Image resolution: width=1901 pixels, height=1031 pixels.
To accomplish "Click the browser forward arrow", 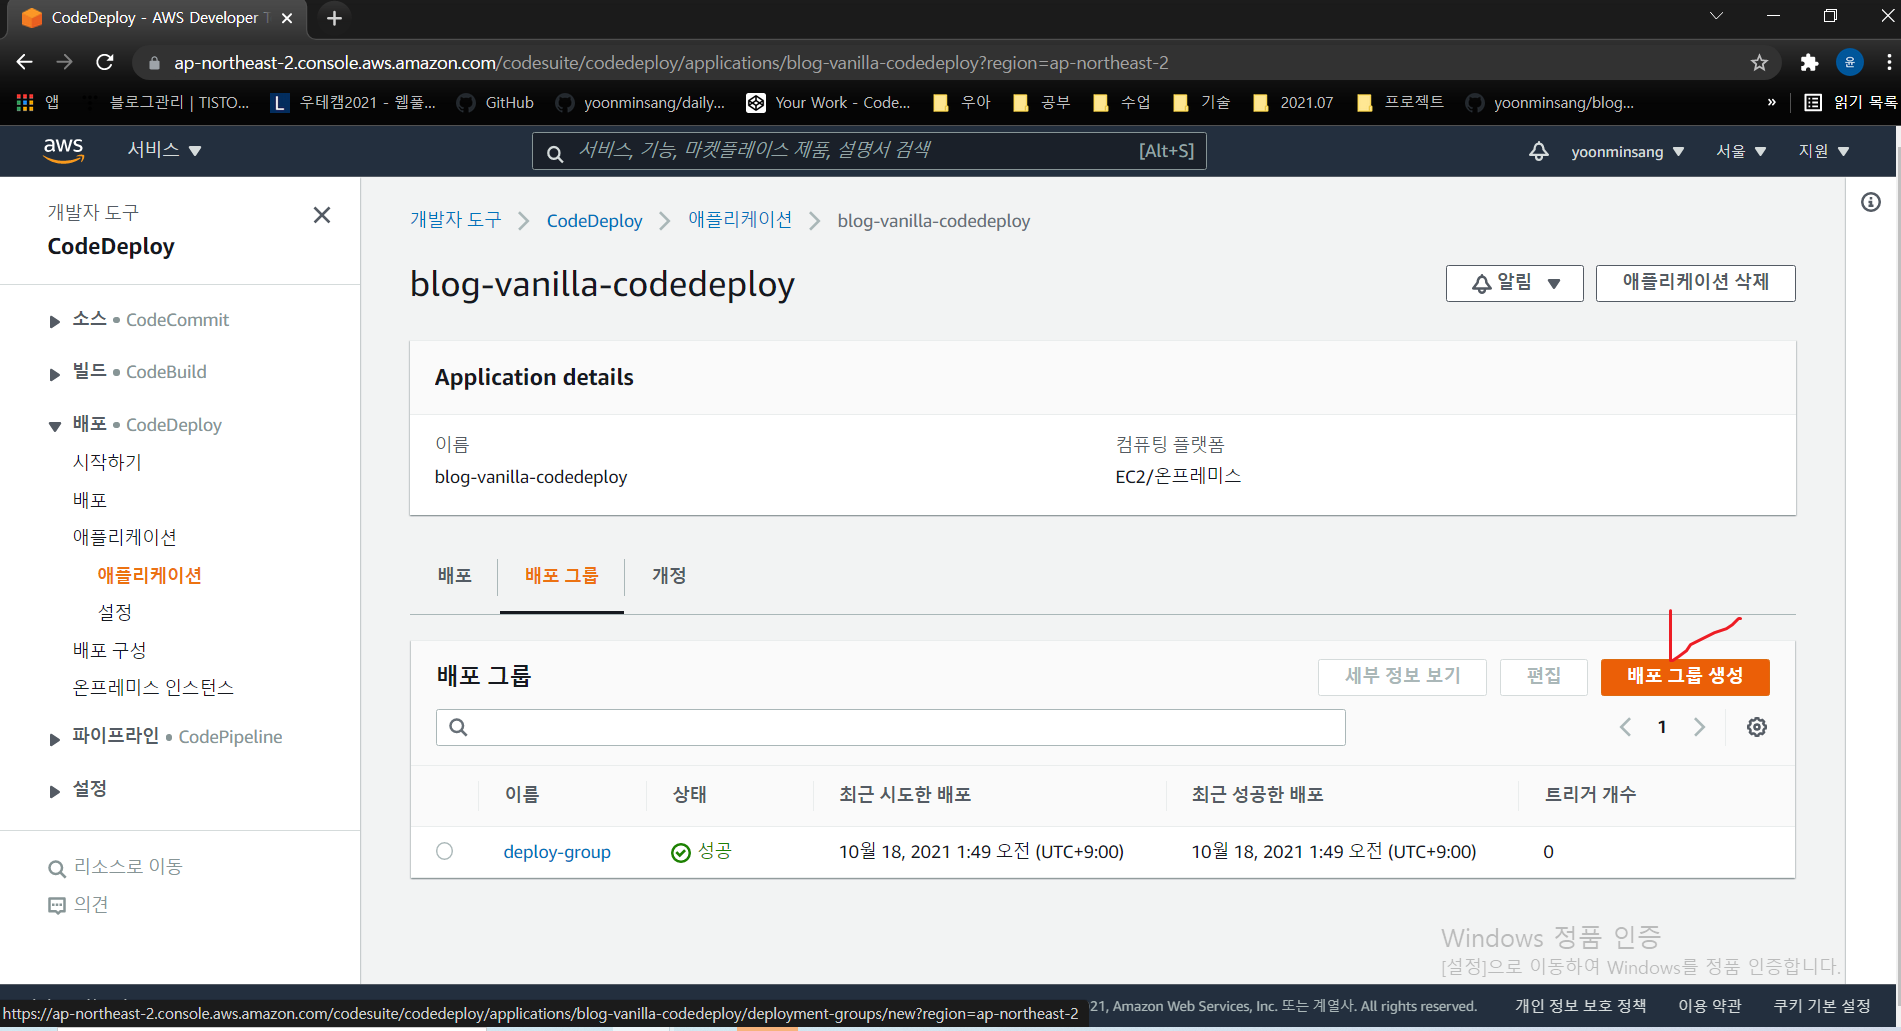I will pyautogui.click(x=65, y=62).
